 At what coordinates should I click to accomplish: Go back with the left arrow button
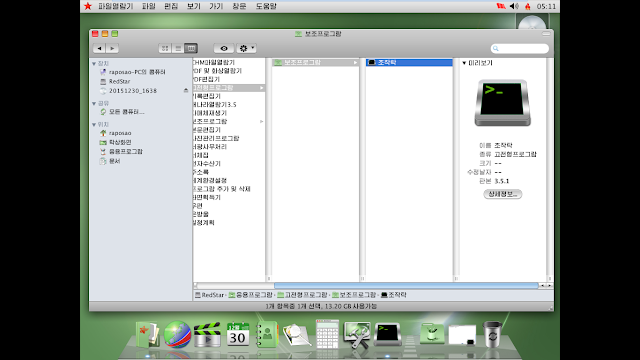click(99, 48)
